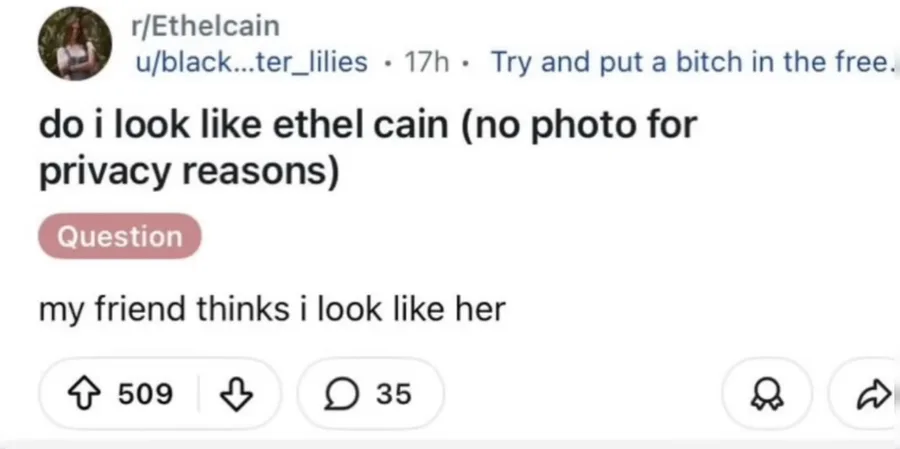
Task: Click the 509 vote count
Action: pyautogui.click(x=145, y=395)
